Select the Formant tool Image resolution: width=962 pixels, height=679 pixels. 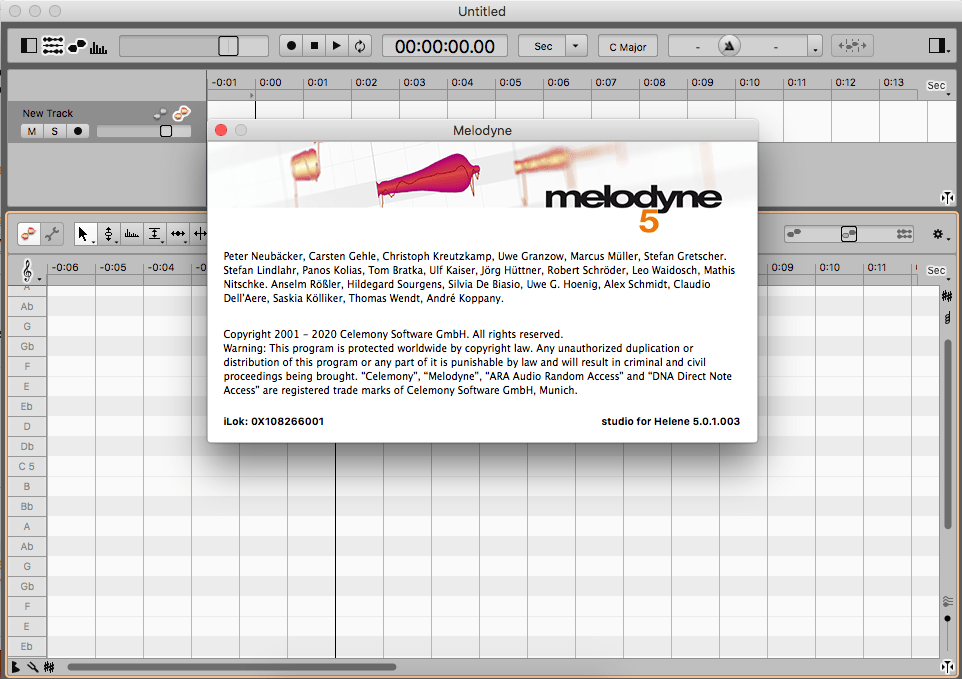[x=131, y=234]
